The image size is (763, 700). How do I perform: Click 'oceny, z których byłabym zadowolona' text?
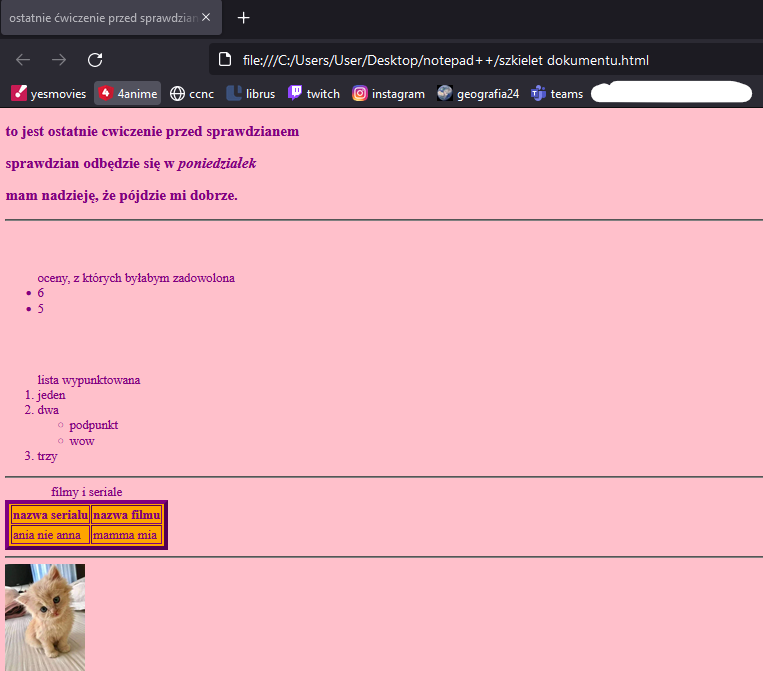(136, 278)
